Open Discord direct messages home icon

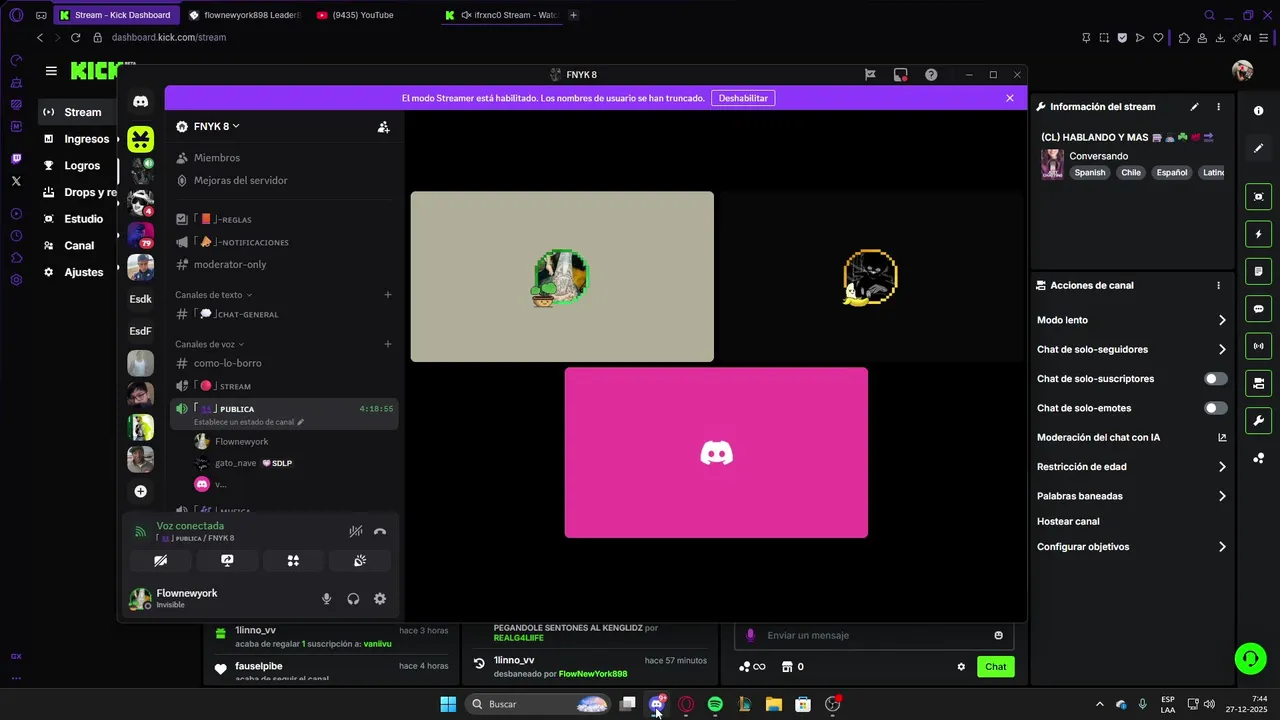click(x=141, y=102)
